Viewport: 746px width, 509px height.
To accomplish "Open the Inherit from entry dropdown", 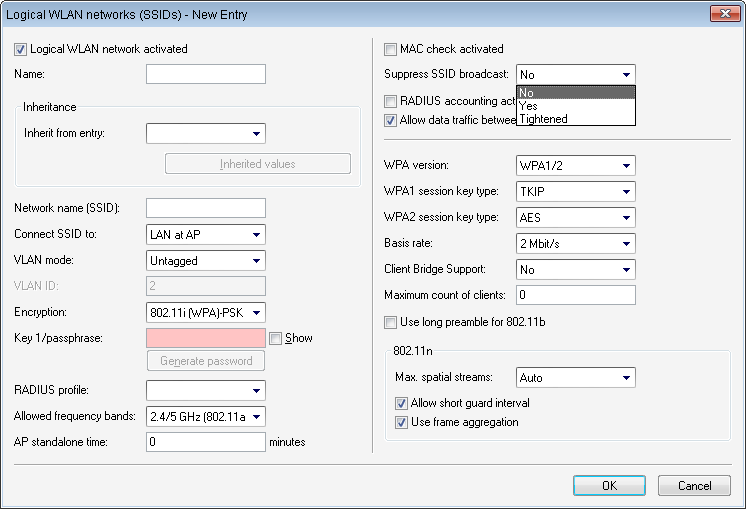I will coord(257,134).
